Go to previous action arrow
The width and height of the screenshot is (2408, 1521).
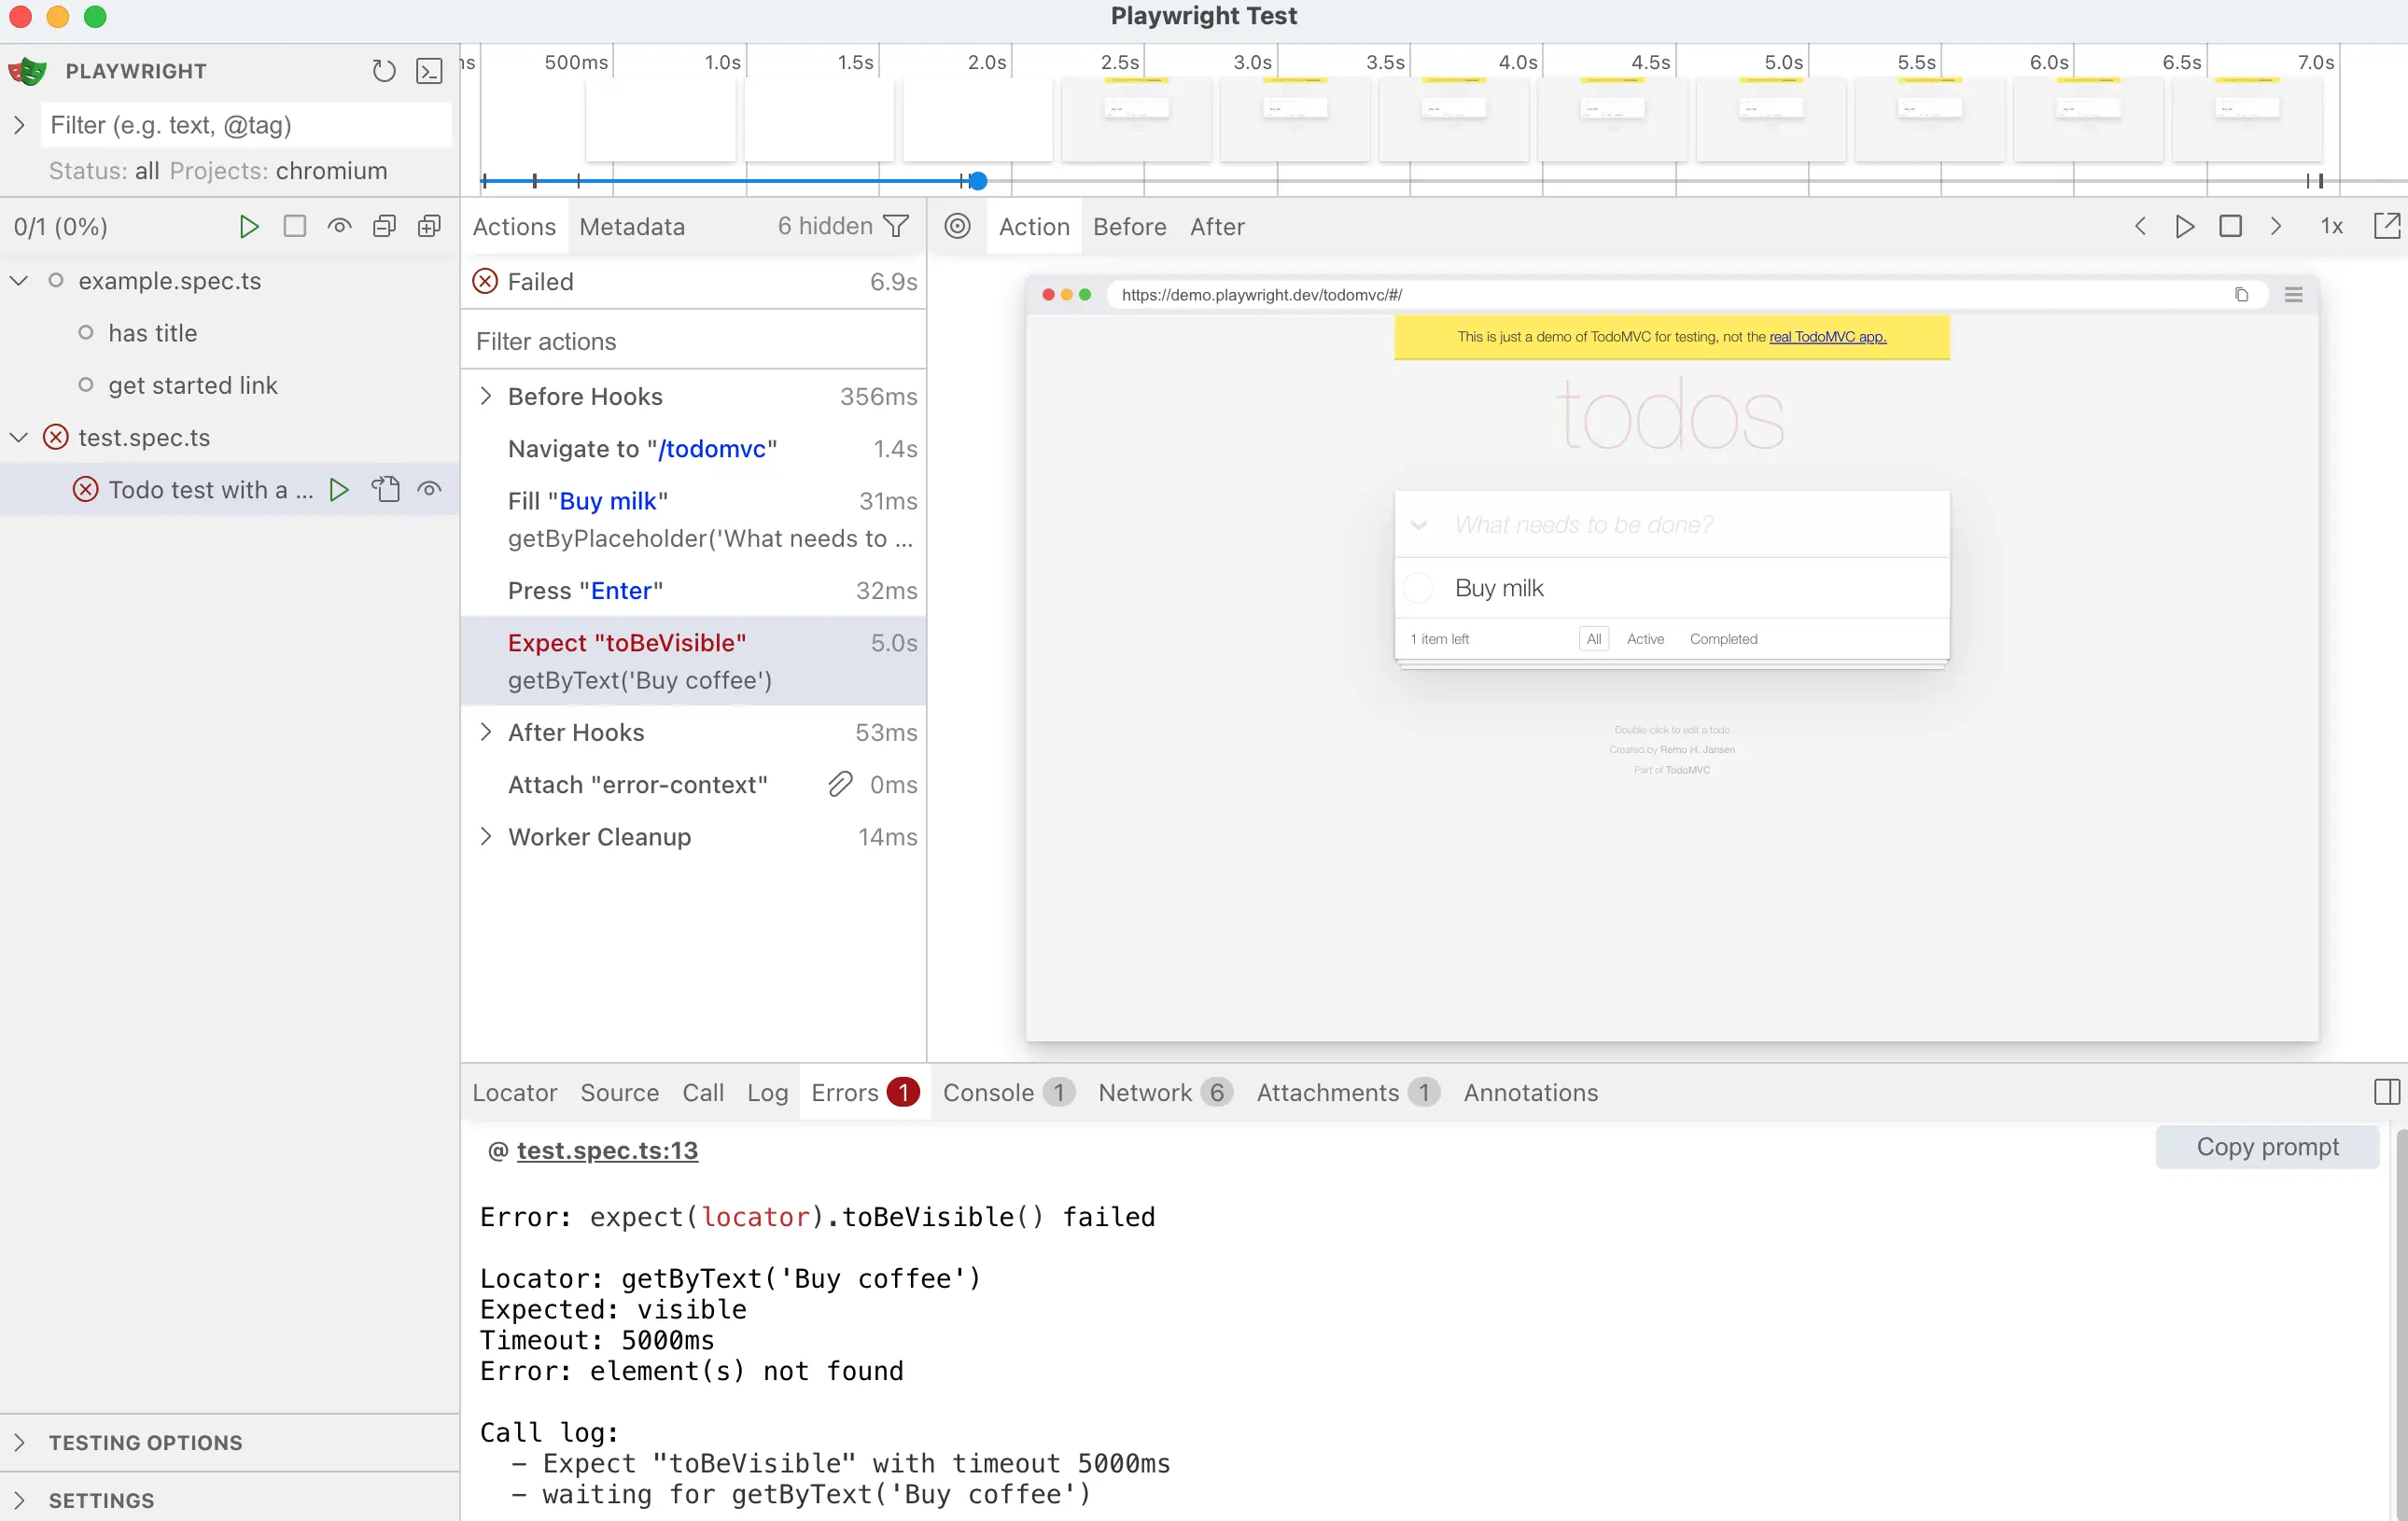(2140, 227)
